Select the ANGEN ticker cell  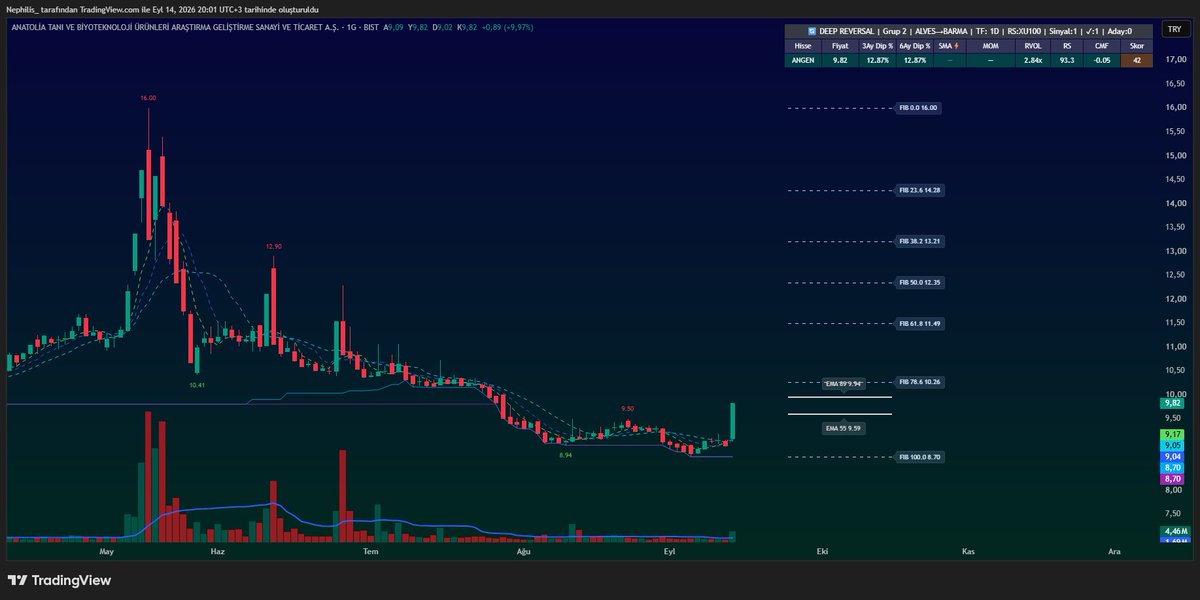[803, 60]
